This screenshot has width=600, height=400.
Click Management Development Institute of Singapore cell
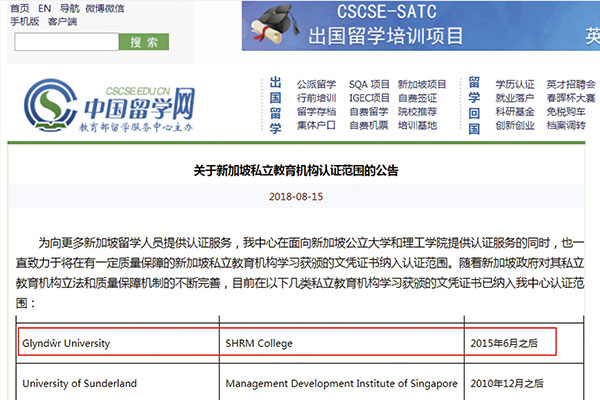pos(341,384)
